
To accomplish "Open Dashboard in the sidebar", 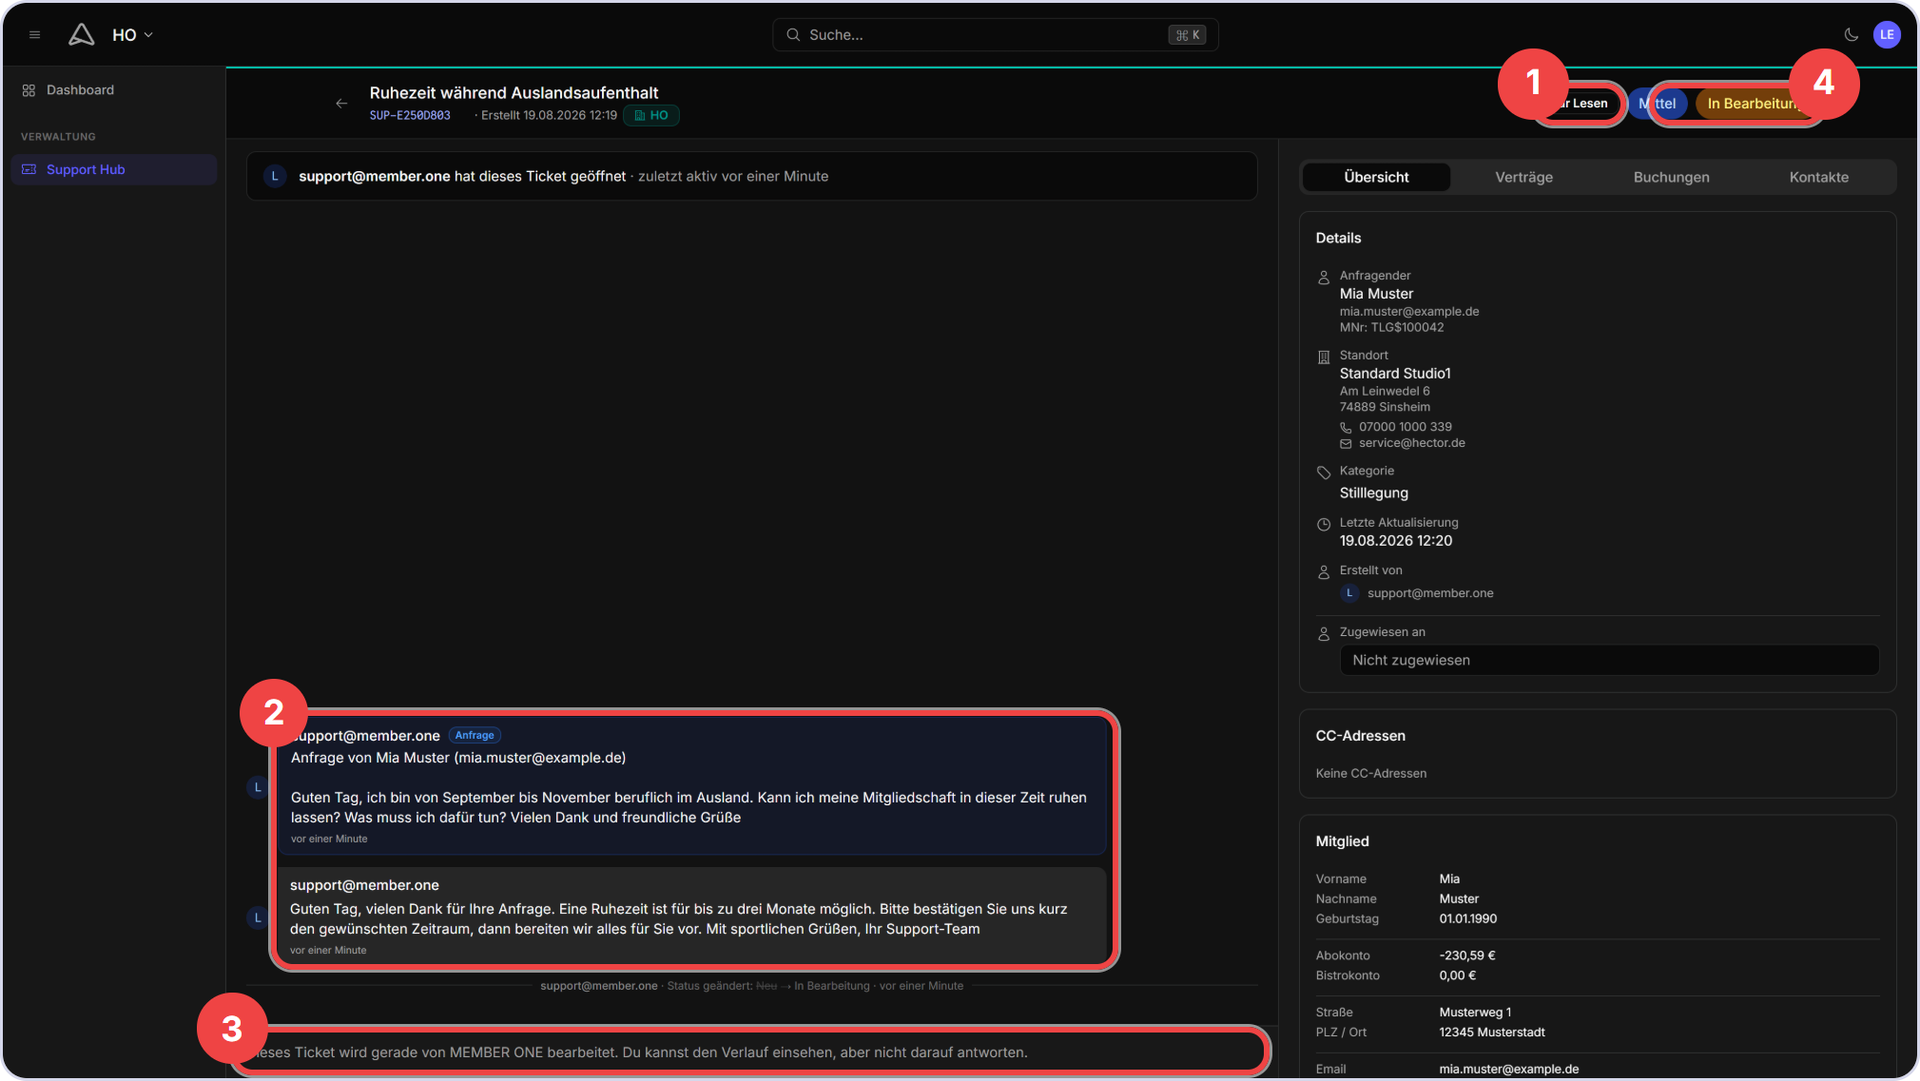I will pyautogui.click(x=113, y=90).
